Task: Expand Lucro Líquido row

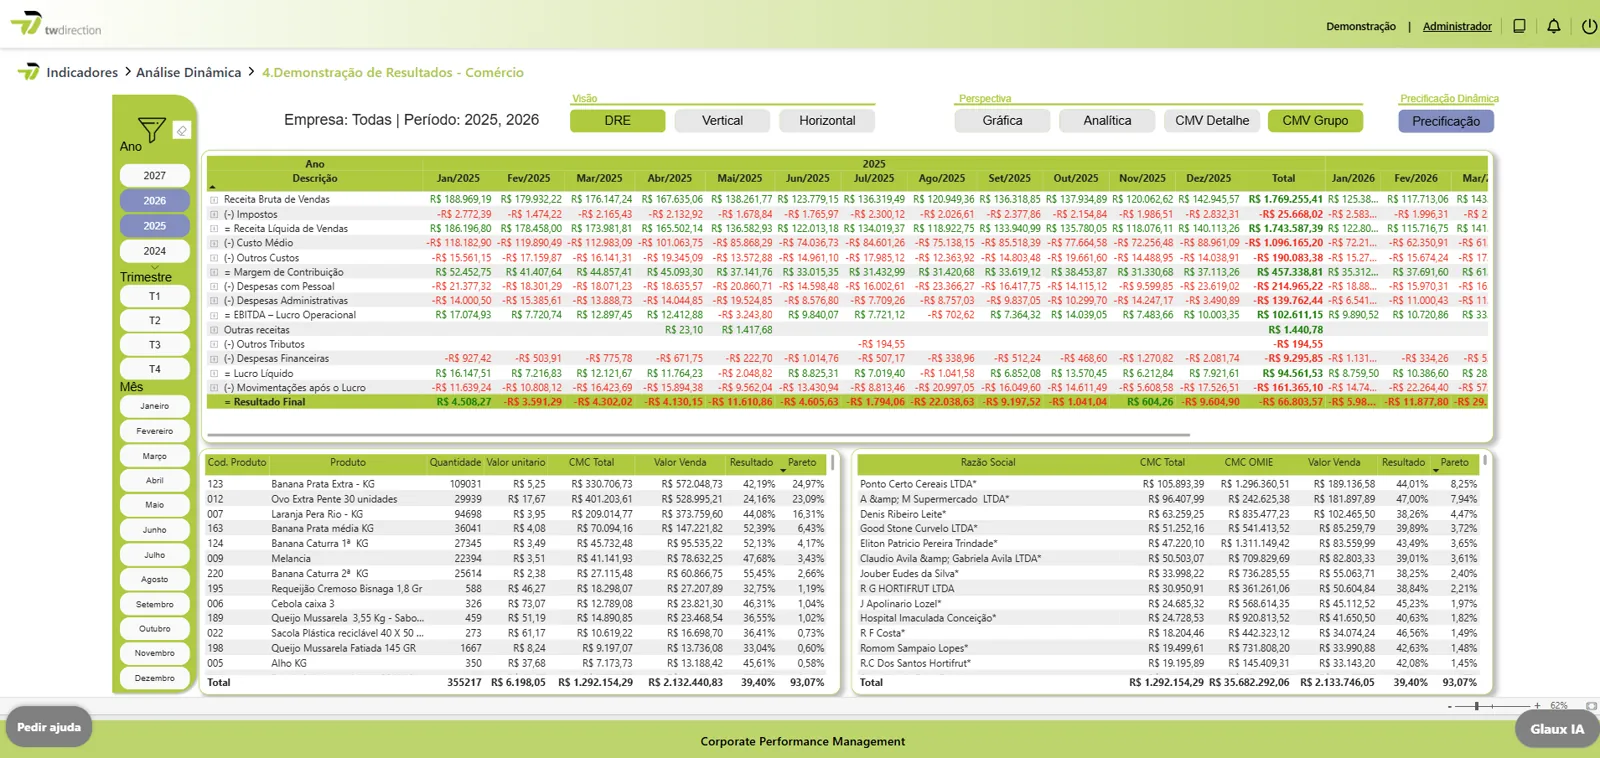Action: [214, 373]
